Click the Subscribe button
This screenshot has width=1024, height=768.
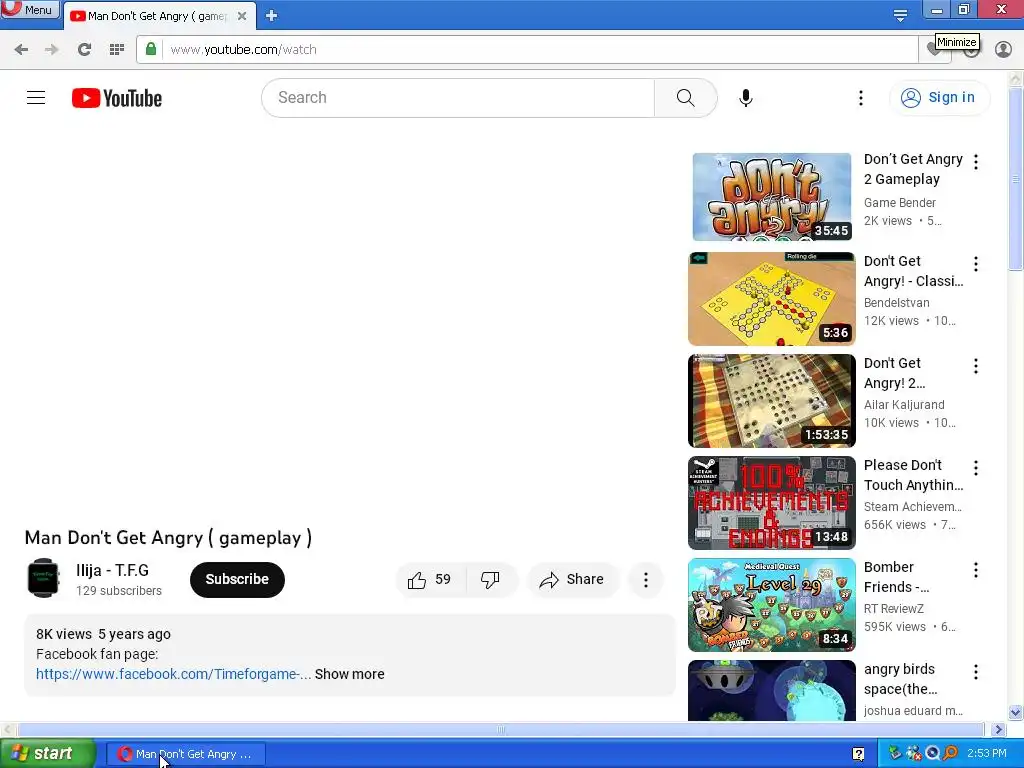point(237,579)
